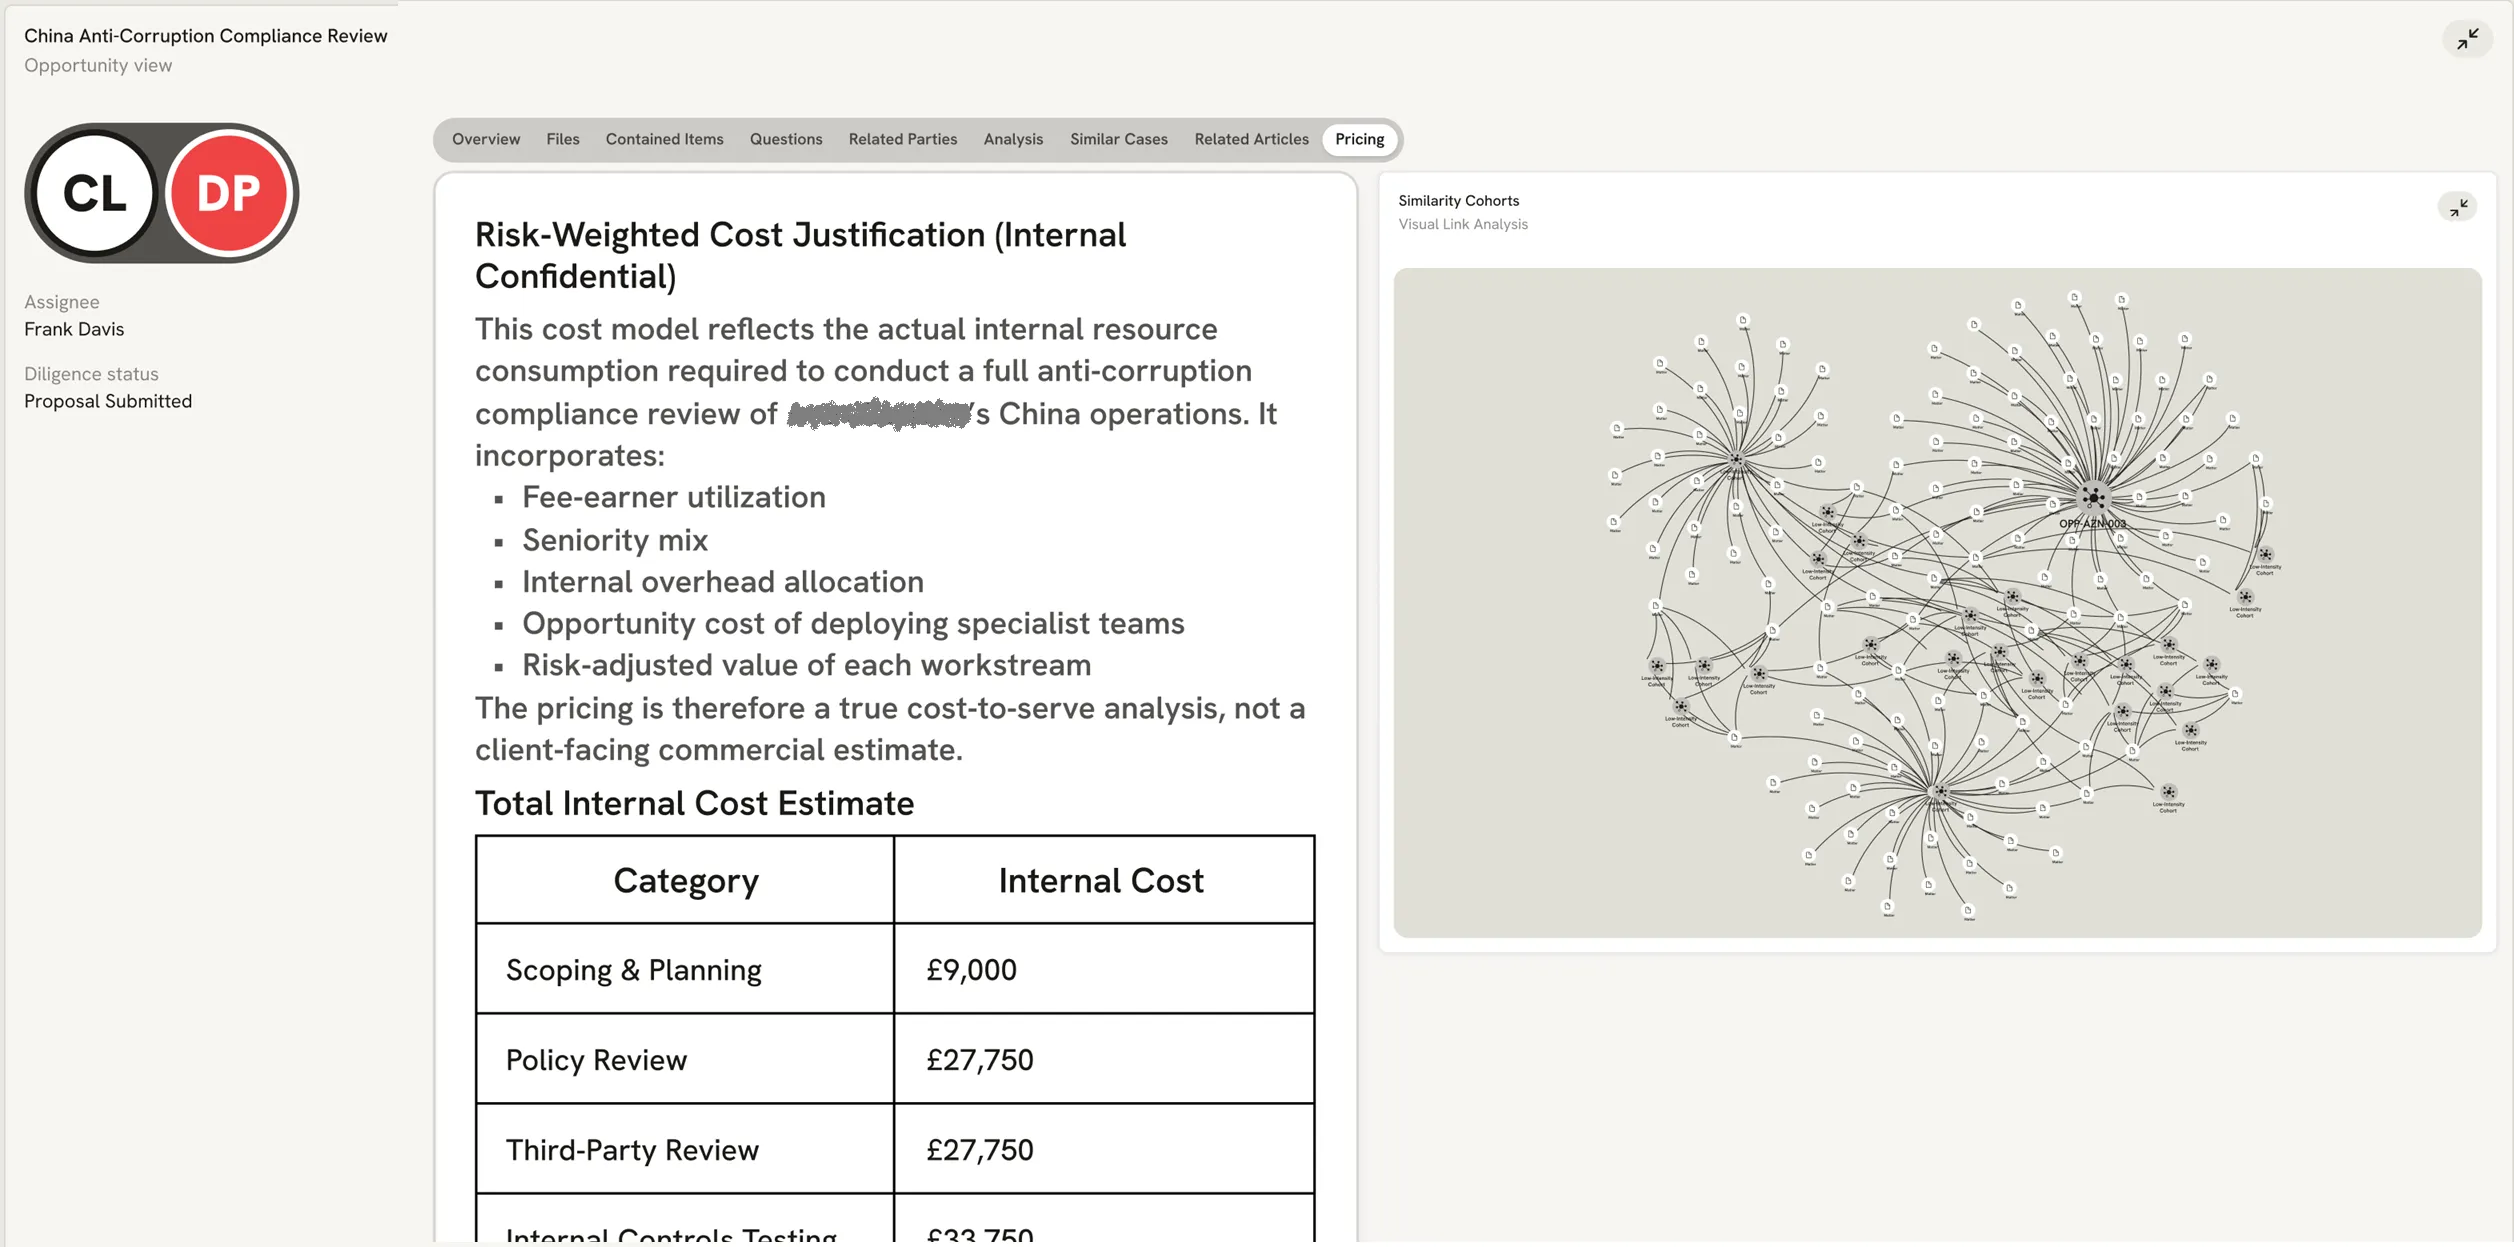Click the Similarity Cohorts panel title

pos(1458,201)
